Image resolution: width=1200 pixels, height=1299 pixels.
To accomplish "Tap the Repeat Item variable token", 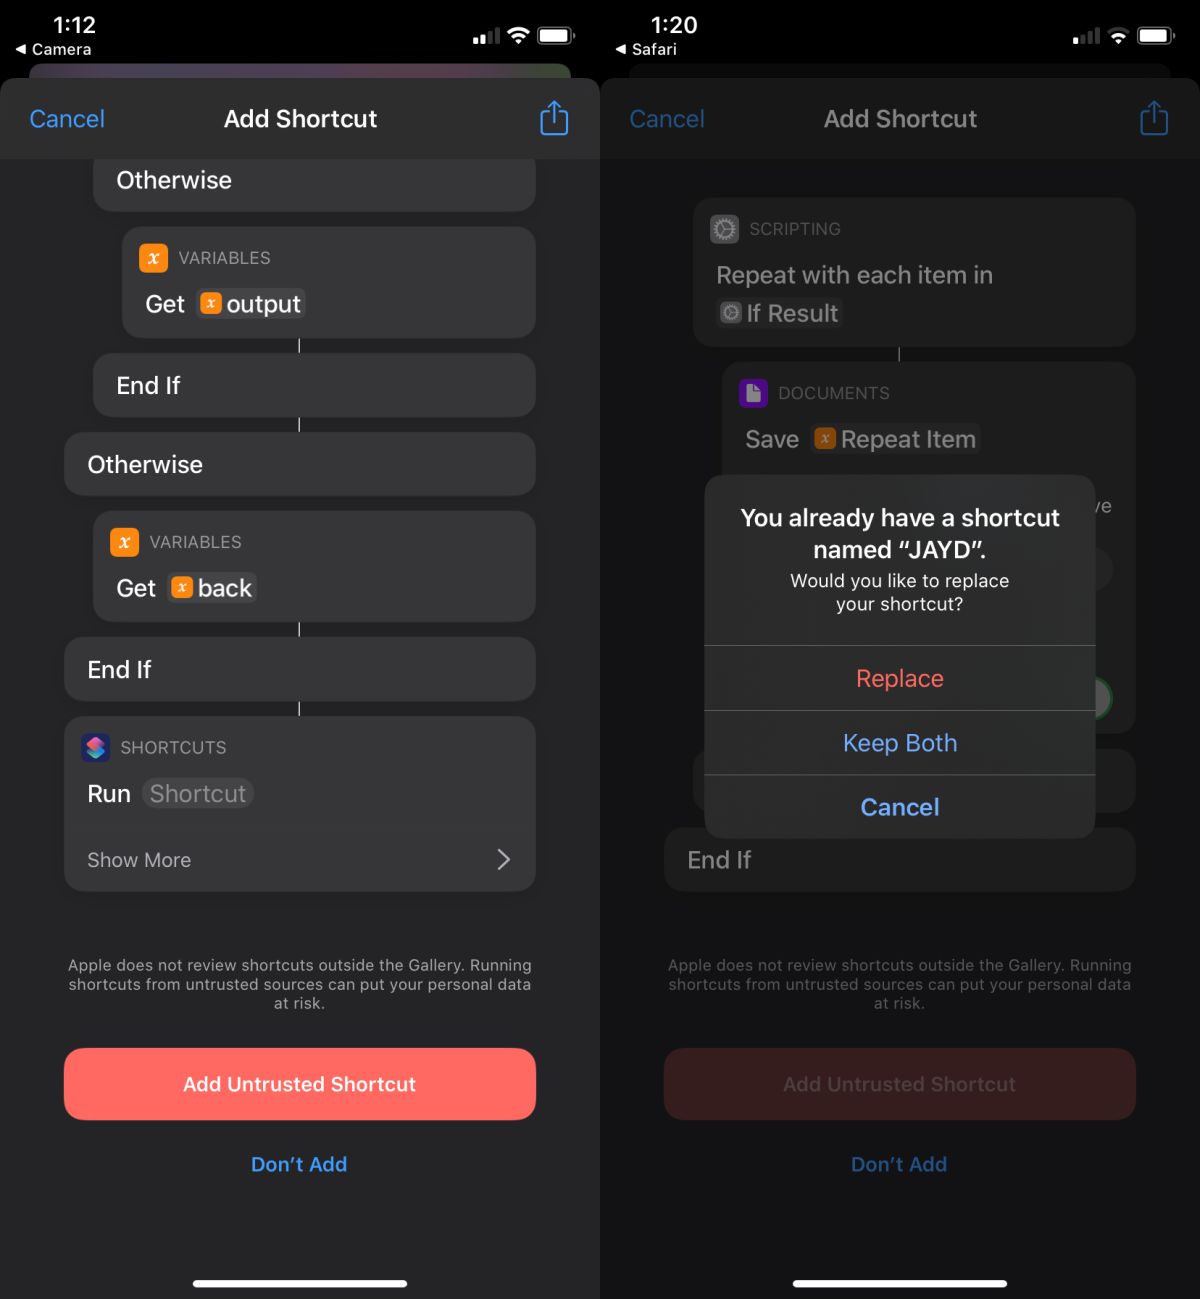I will pos(895,439).
